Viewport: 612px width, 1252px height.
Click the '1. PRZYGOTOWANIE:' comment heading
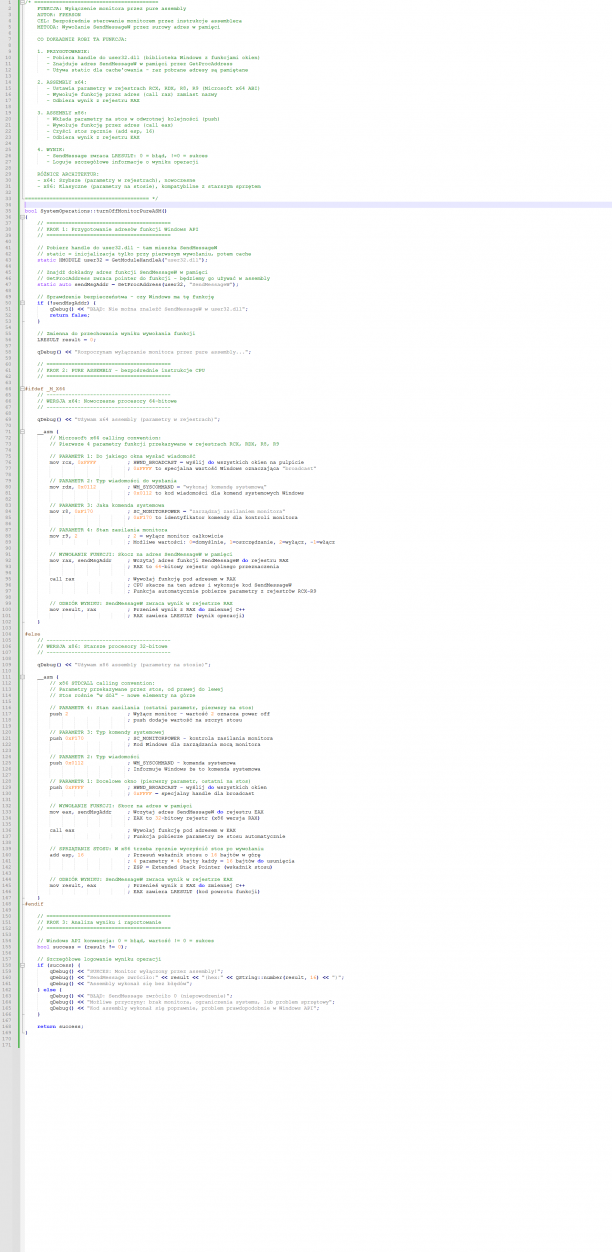click(63, 51)
